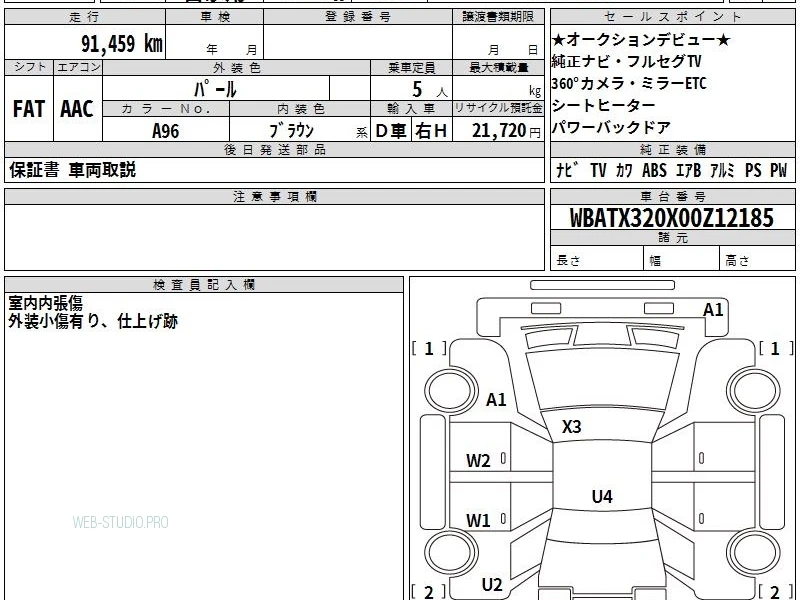Image resolution: width=800 pixels, height=600 pixels.
Task: Click the U4 mark on the roof
Action: click(x=602, y=496)
